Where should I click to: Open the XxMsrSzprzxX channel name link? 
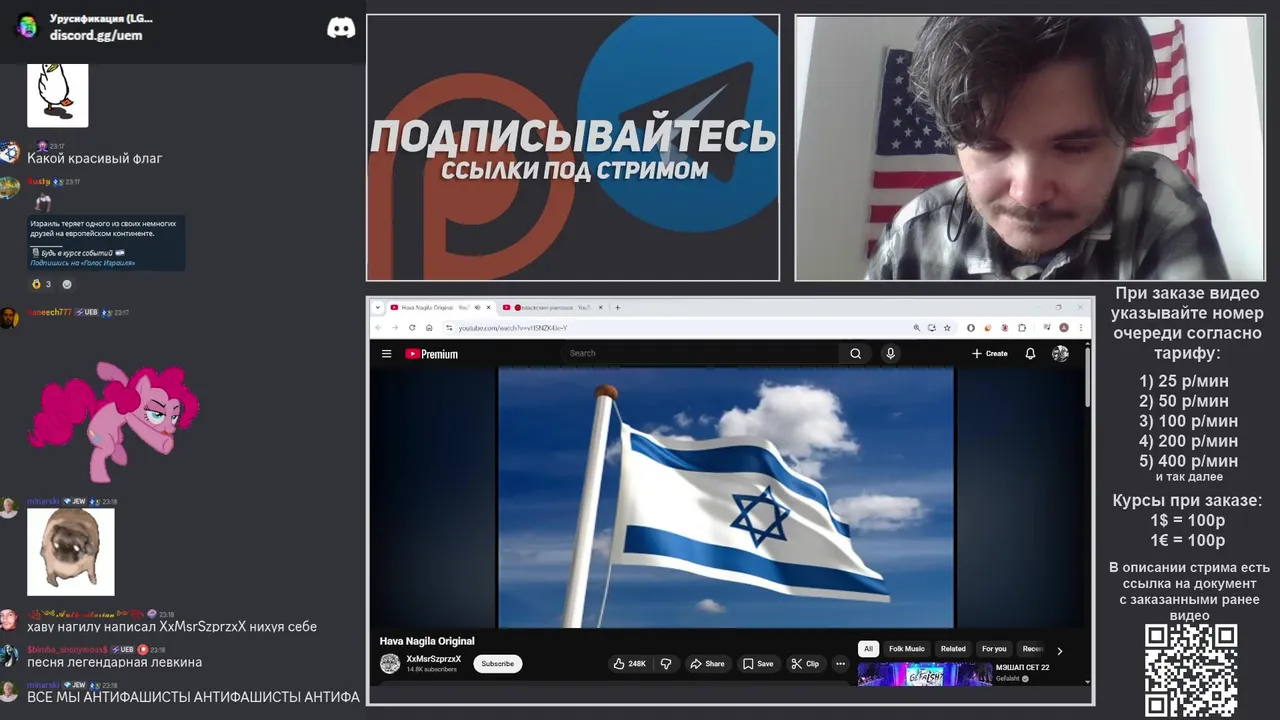pos(434,659)
